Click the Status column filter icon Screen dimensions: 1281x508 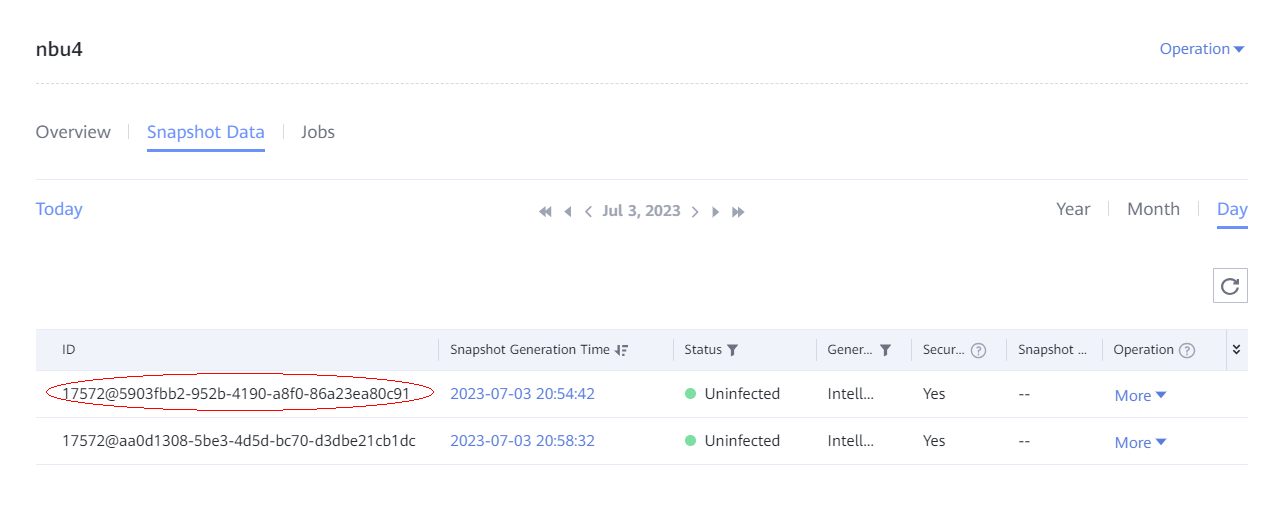(733, 350)
